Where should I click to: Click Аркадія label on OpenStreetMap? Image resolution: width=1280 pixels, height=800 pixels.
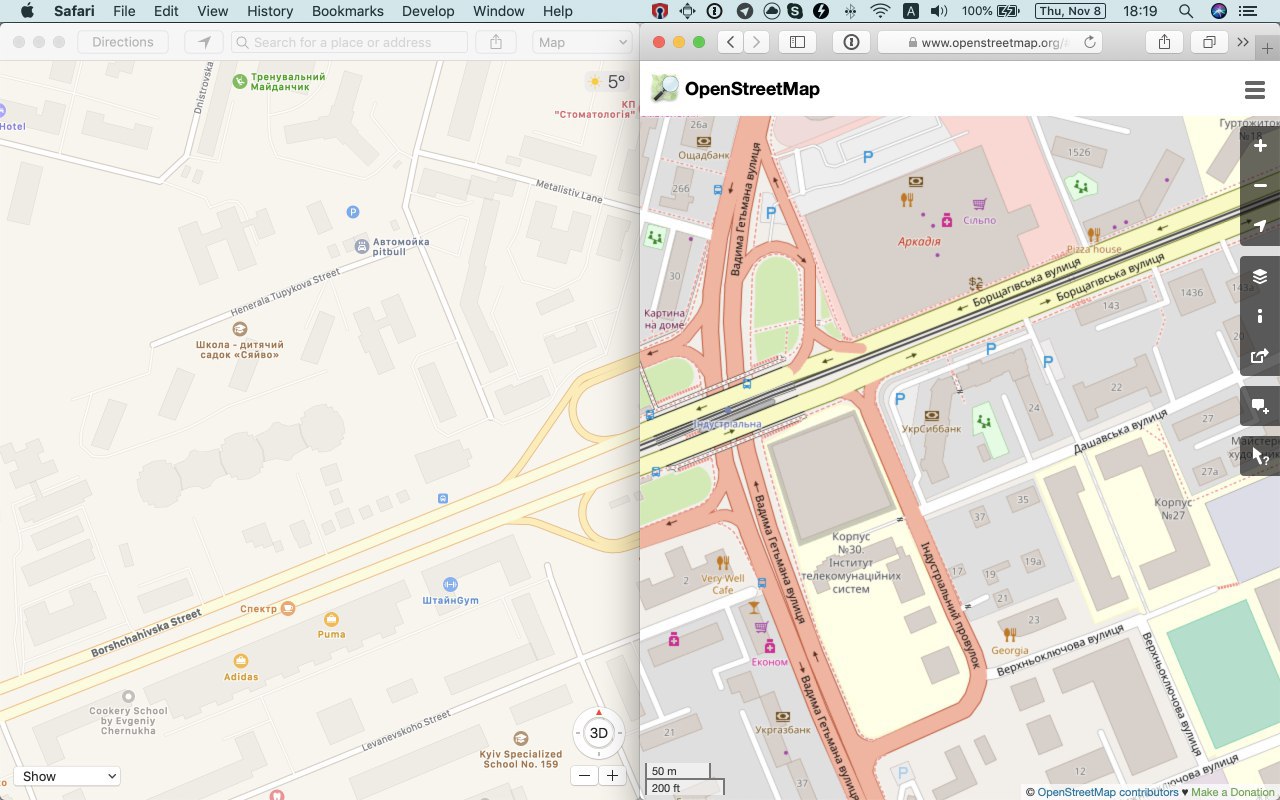click(918, 241)
